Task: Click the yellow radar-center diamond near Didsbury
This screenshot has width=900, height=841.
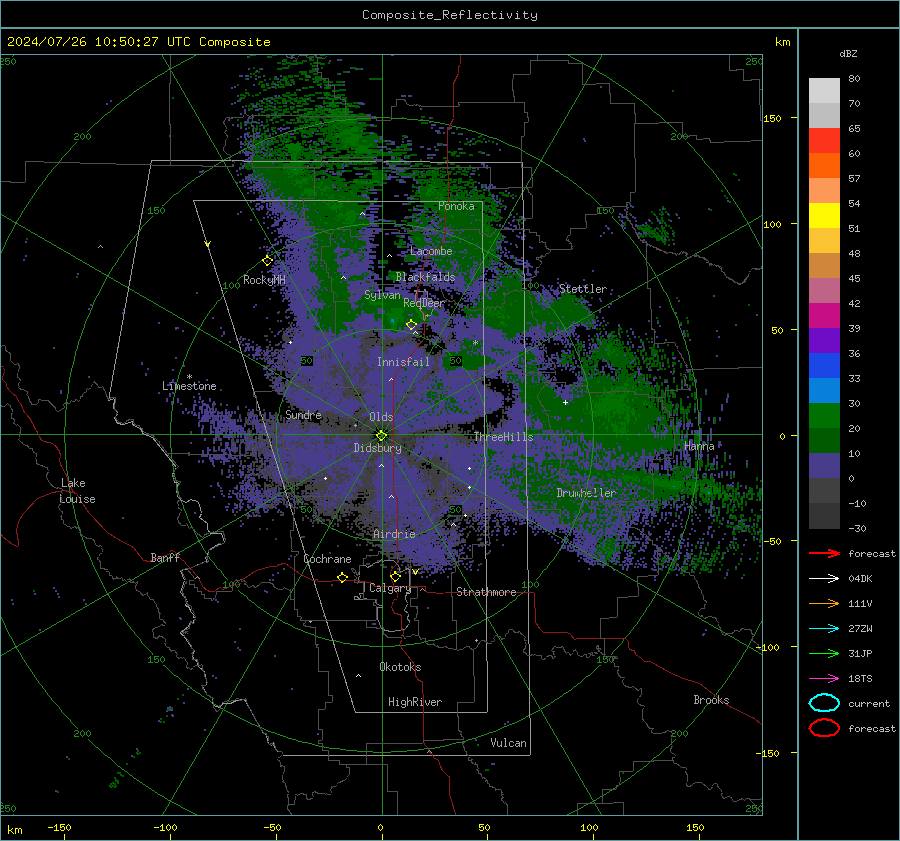Action: (381, 435)
